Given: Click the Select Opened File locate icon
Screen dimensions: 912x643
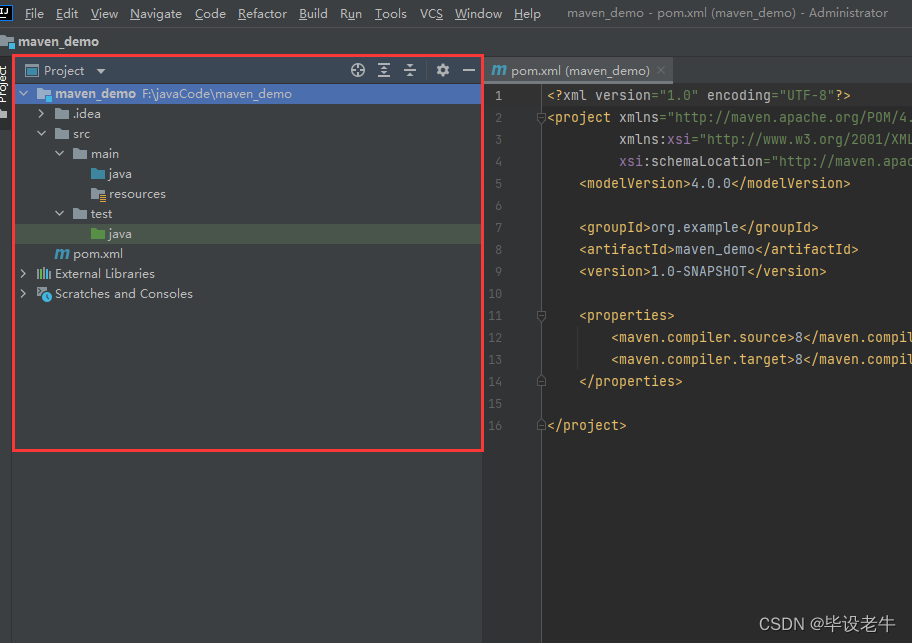Looking at the screenshot, I should click(358, 70).
